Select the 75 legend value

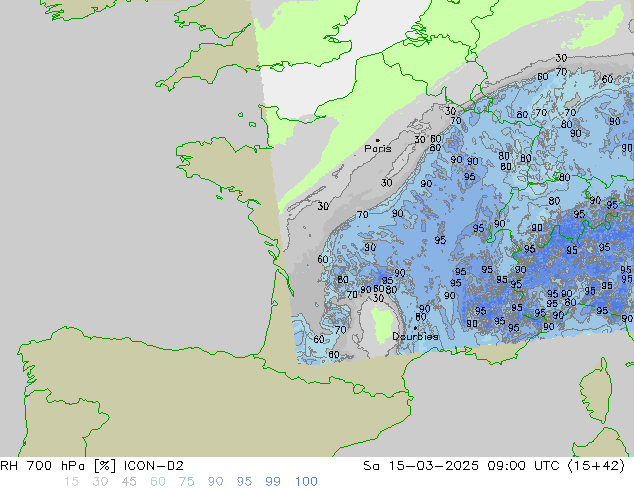coord(186,482)
